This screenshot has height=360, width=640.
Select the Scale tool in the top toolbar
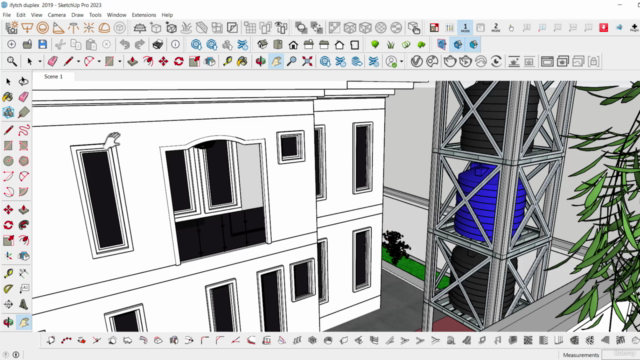[194, 61]
